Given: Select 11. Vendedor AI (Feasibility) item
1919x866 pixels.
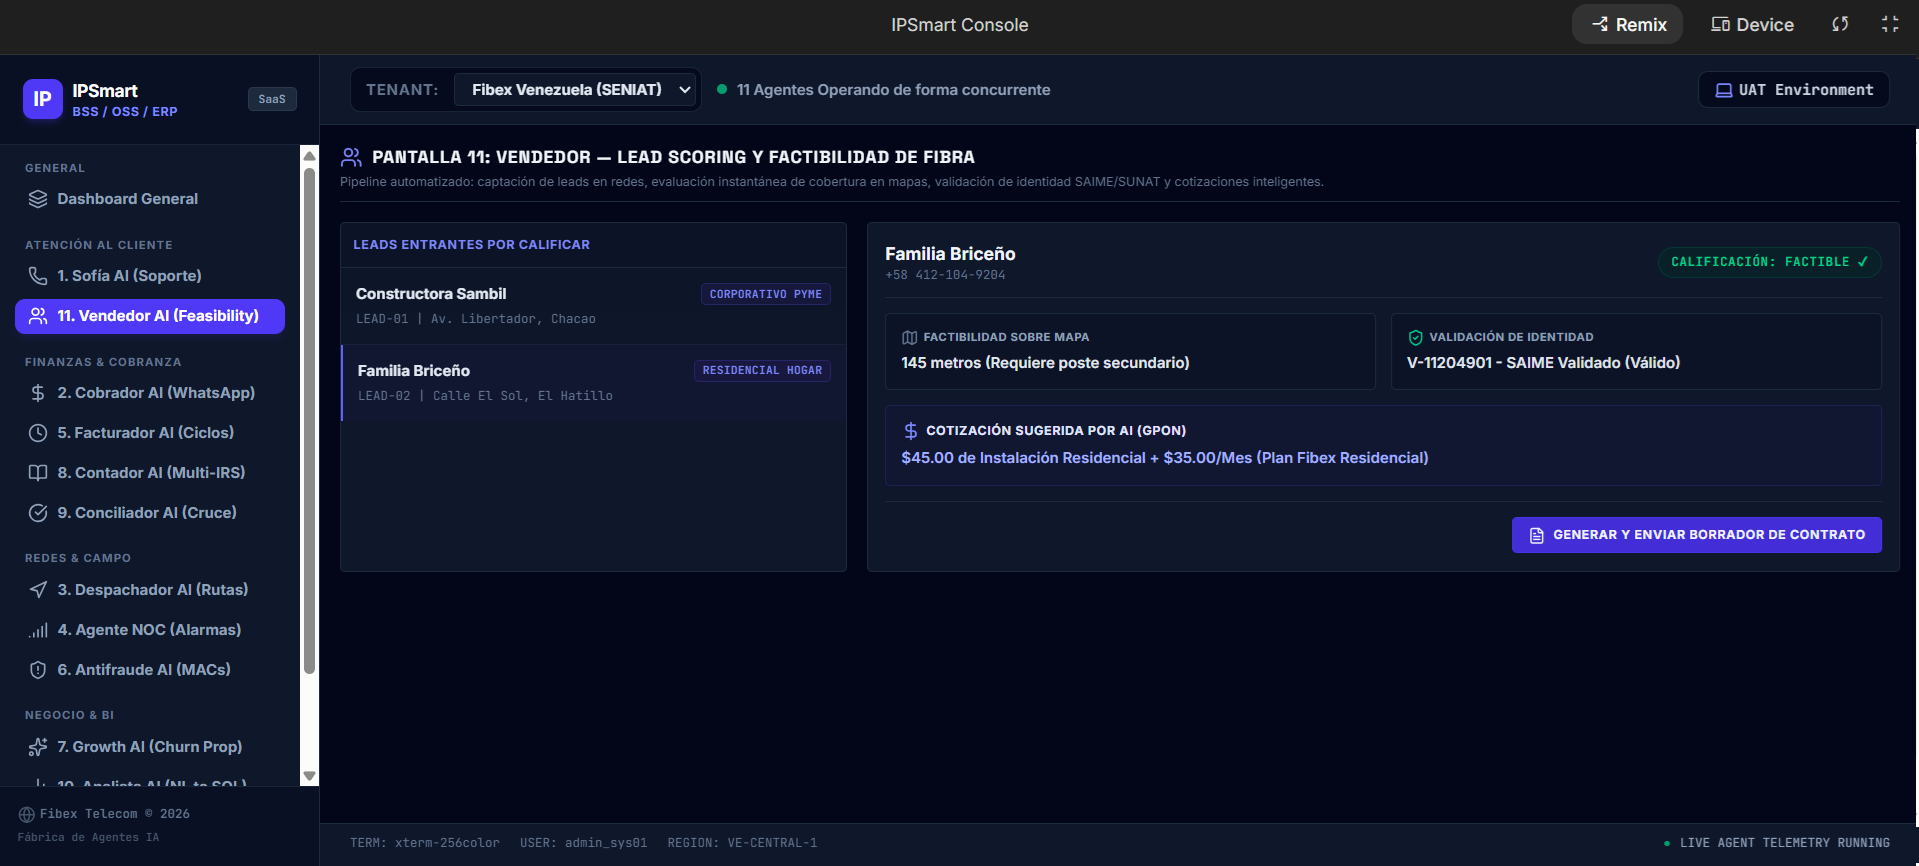Looking at the screenshot, I should pos(150,316).
